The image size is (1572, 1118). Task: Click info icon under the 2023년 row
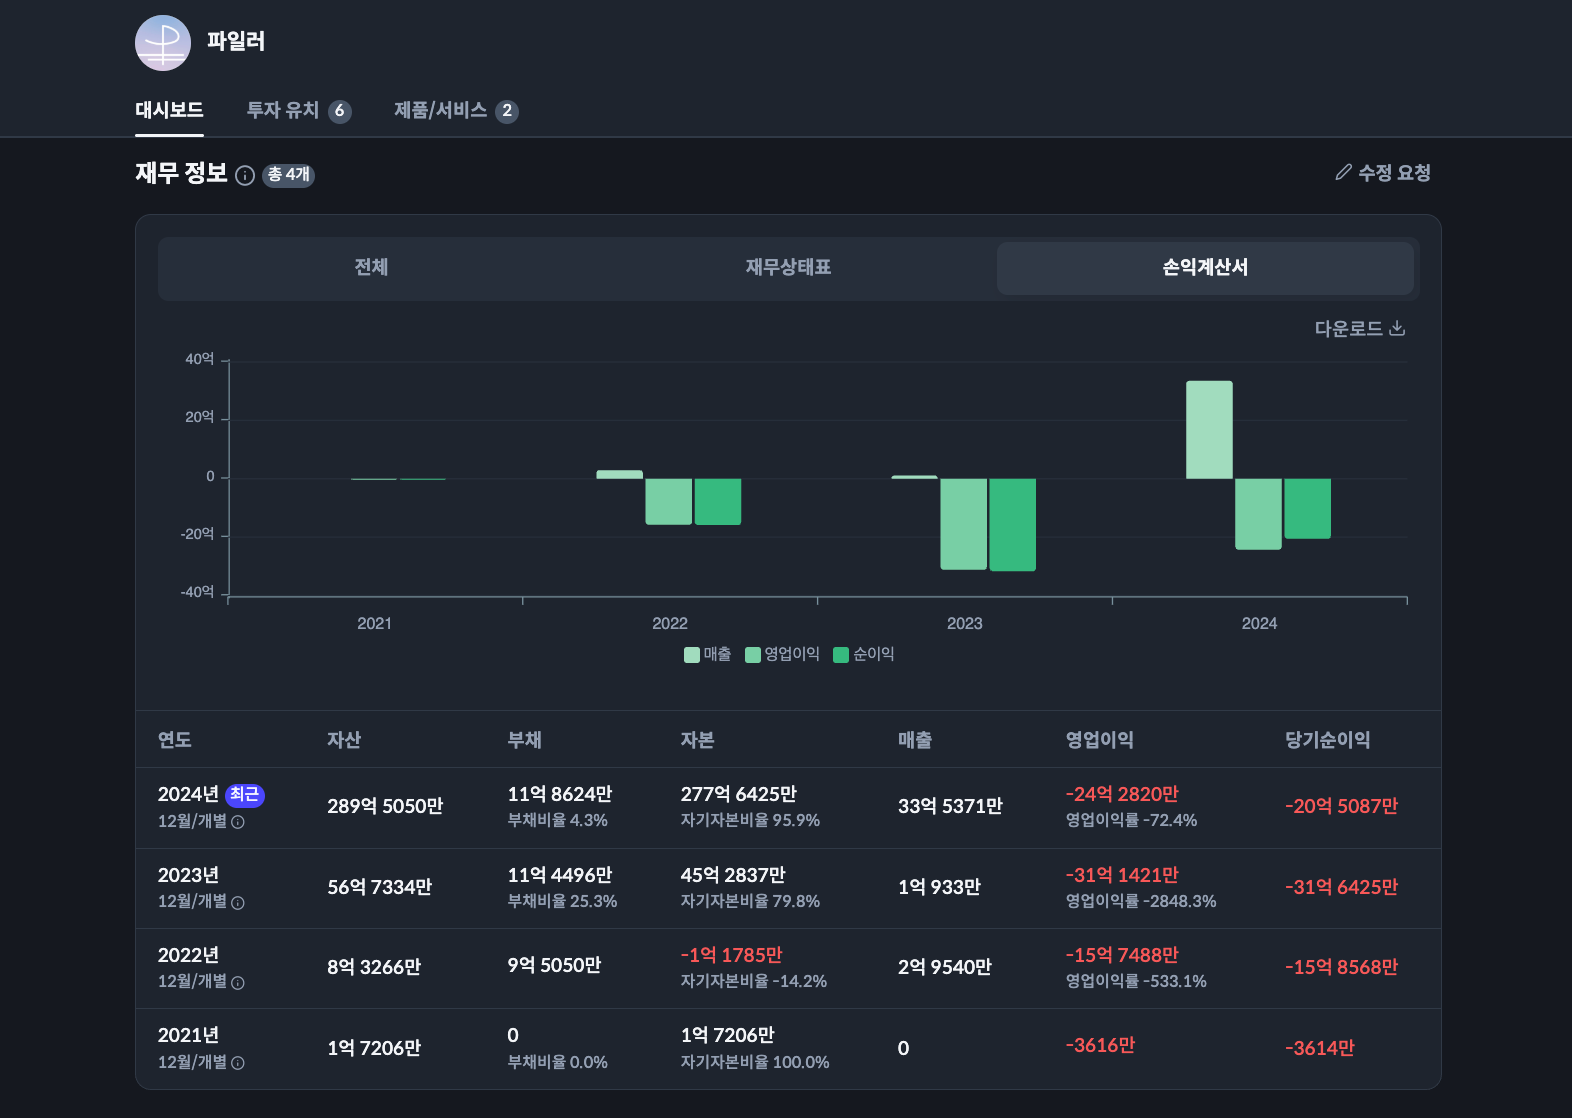pyautogui.click(x=238, y=903)
